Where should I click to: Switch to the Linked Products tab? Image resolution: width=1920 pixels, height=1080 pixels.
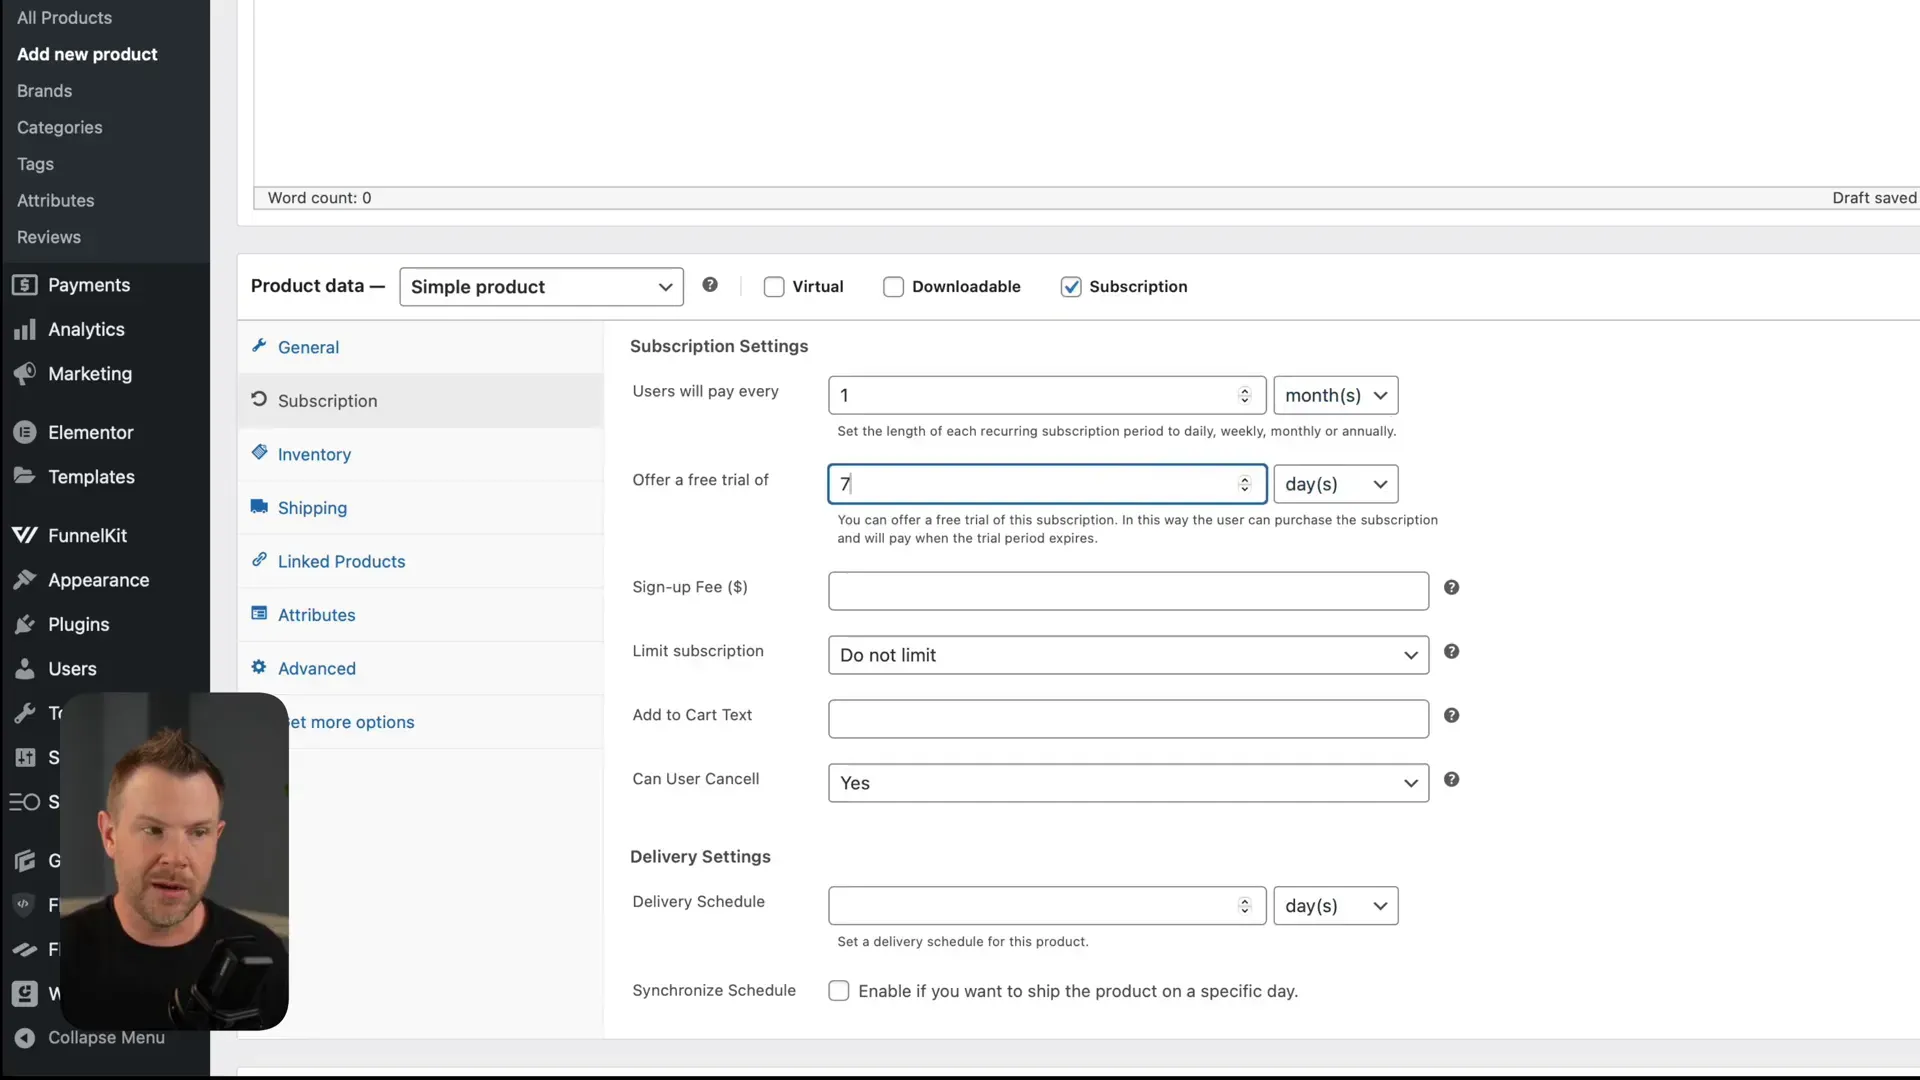[x=420, y=562]
